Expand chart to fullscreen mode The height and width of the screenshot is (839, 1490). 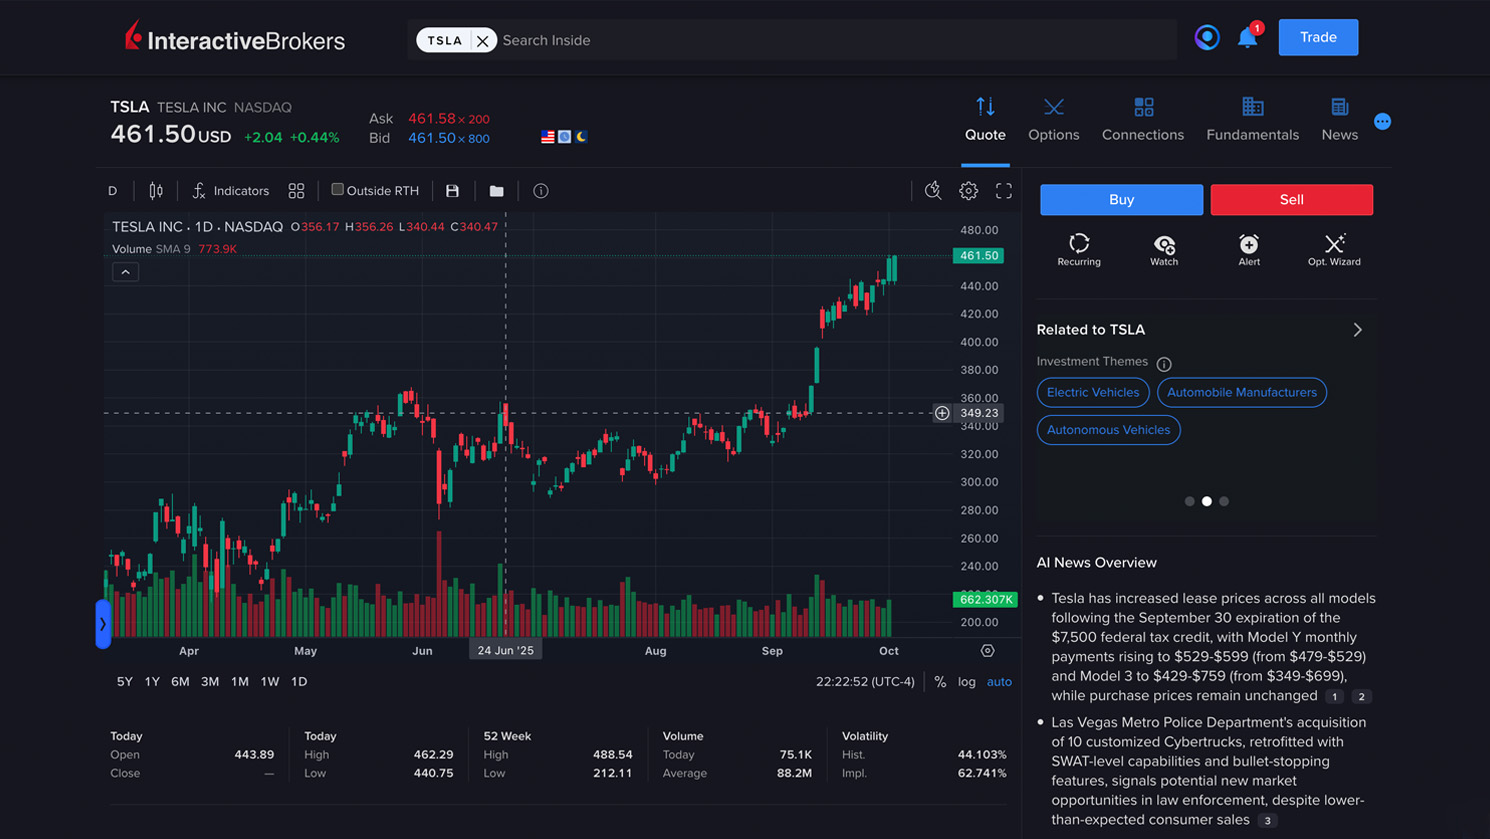pos(1004,190)
